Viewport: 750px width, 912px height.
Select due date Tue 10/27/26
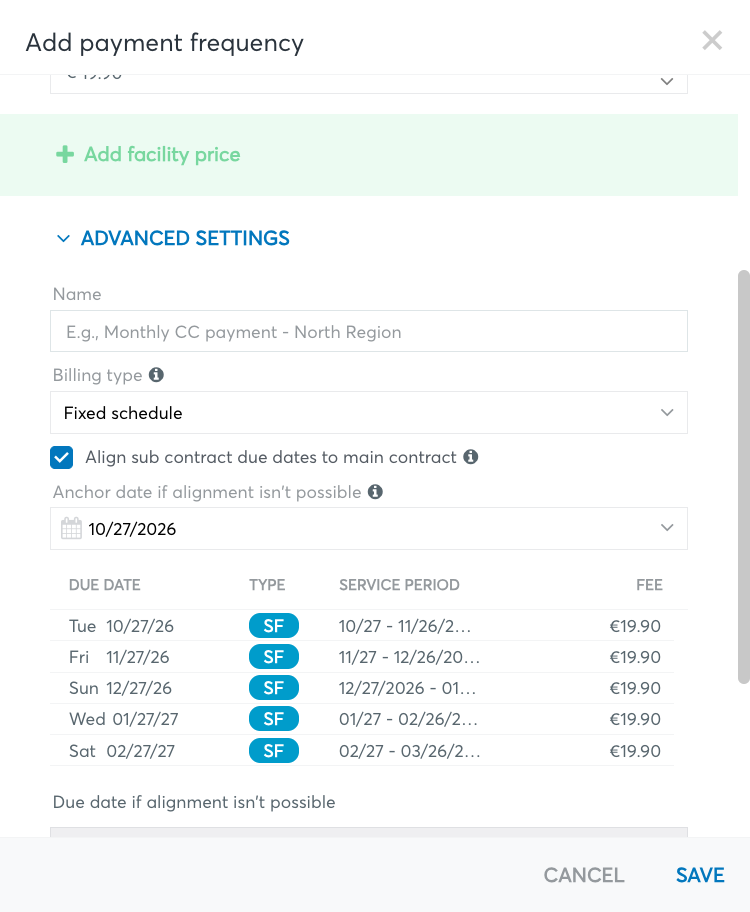[121, 626]
